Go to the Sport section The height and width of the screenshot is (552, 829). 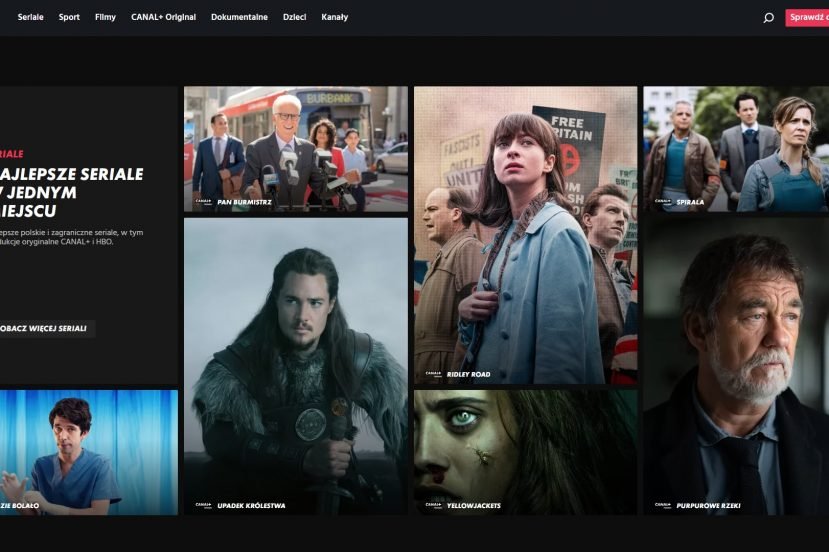coord(69,17)
